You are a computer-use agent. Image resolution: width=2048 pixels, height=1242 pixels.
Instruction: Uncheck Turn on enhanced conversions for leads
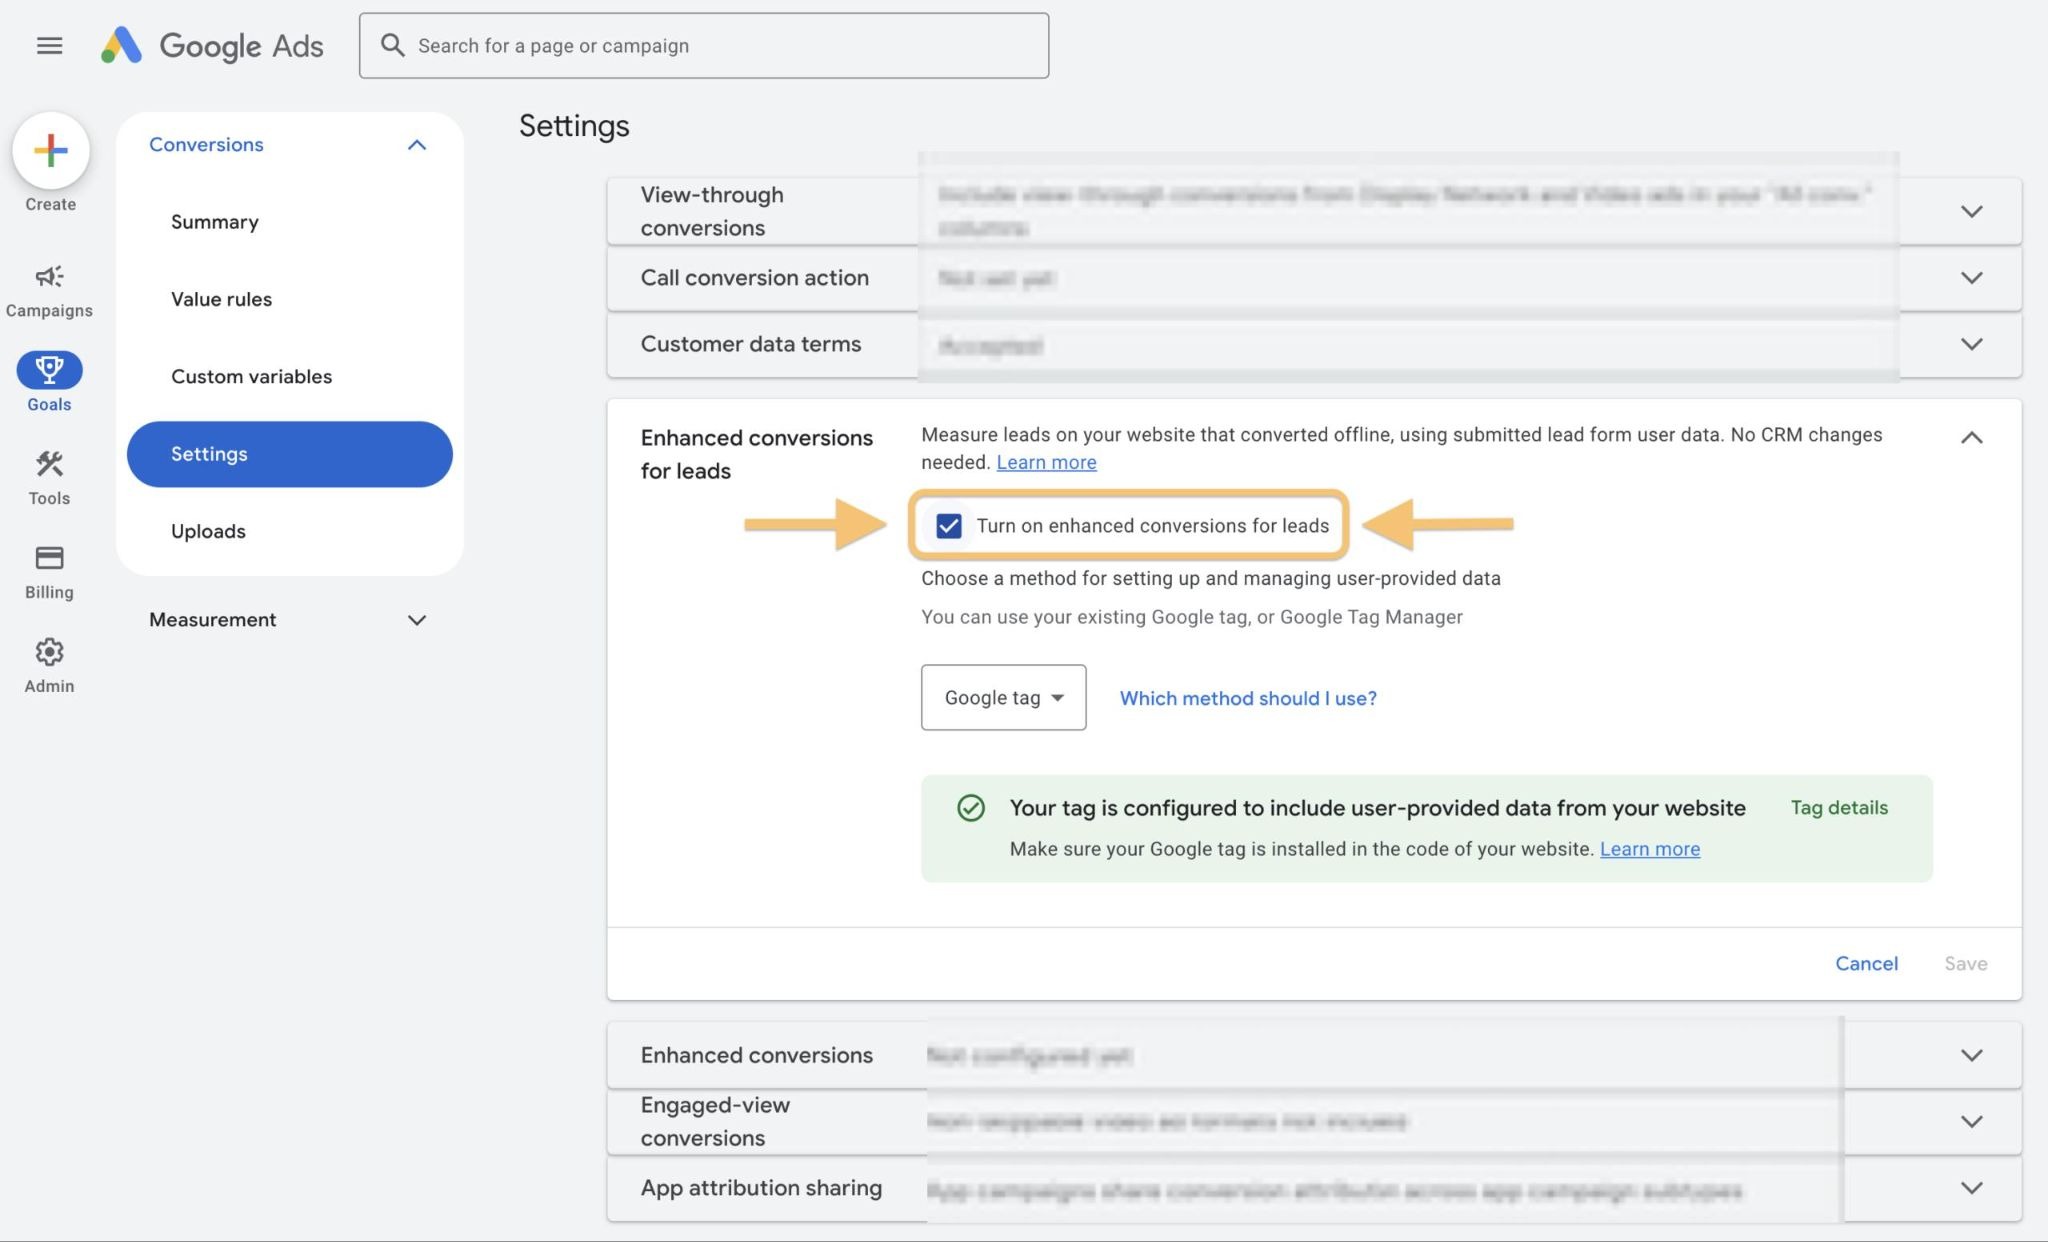click(948, 526)
